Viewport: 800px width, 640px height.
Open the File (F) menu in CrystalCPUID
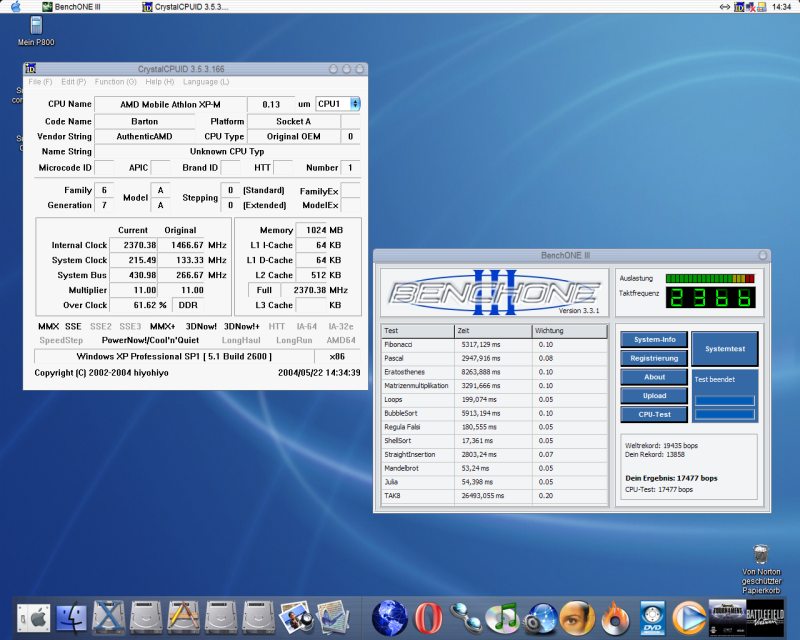click(x=41, y=81)
